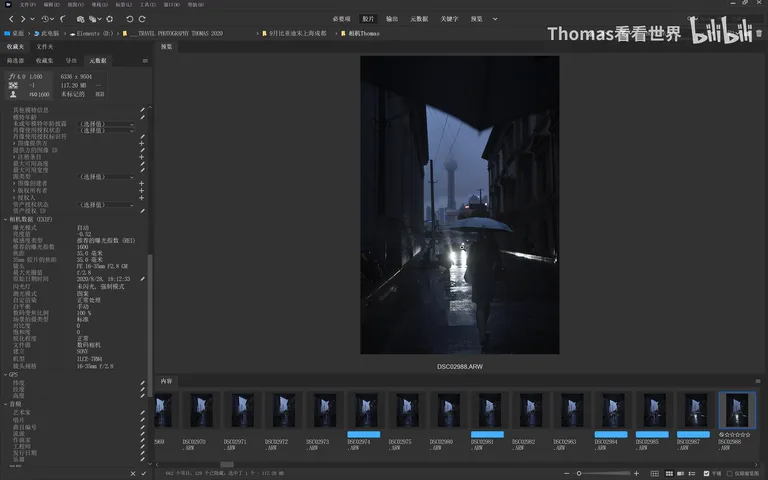
Task: Edit 模特年龄 with its pencil icon
Action: pos(143,117)
